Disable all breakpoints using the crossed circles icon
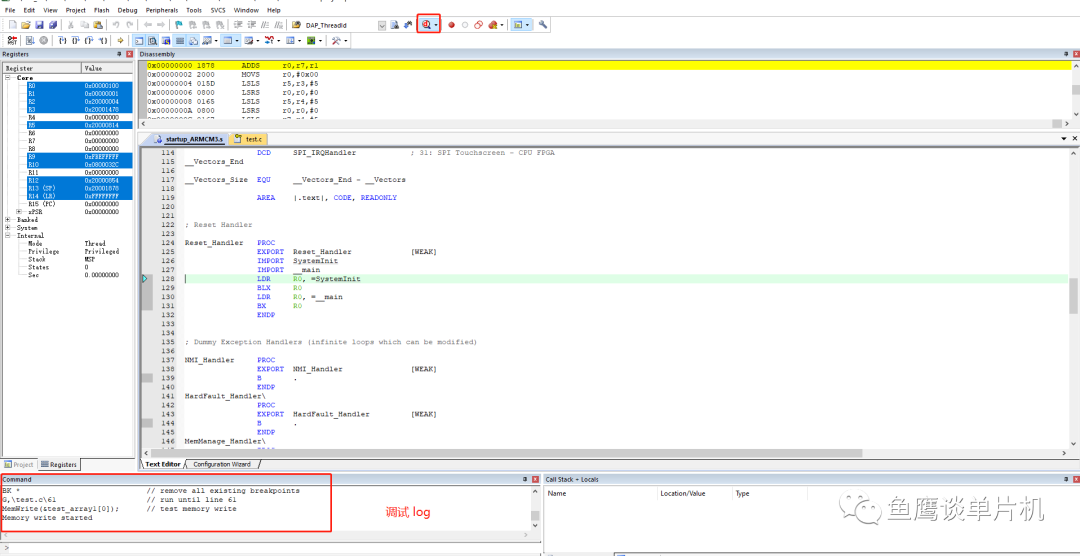The height and width of the screenshot is (556, 1080). pos(479,25)
